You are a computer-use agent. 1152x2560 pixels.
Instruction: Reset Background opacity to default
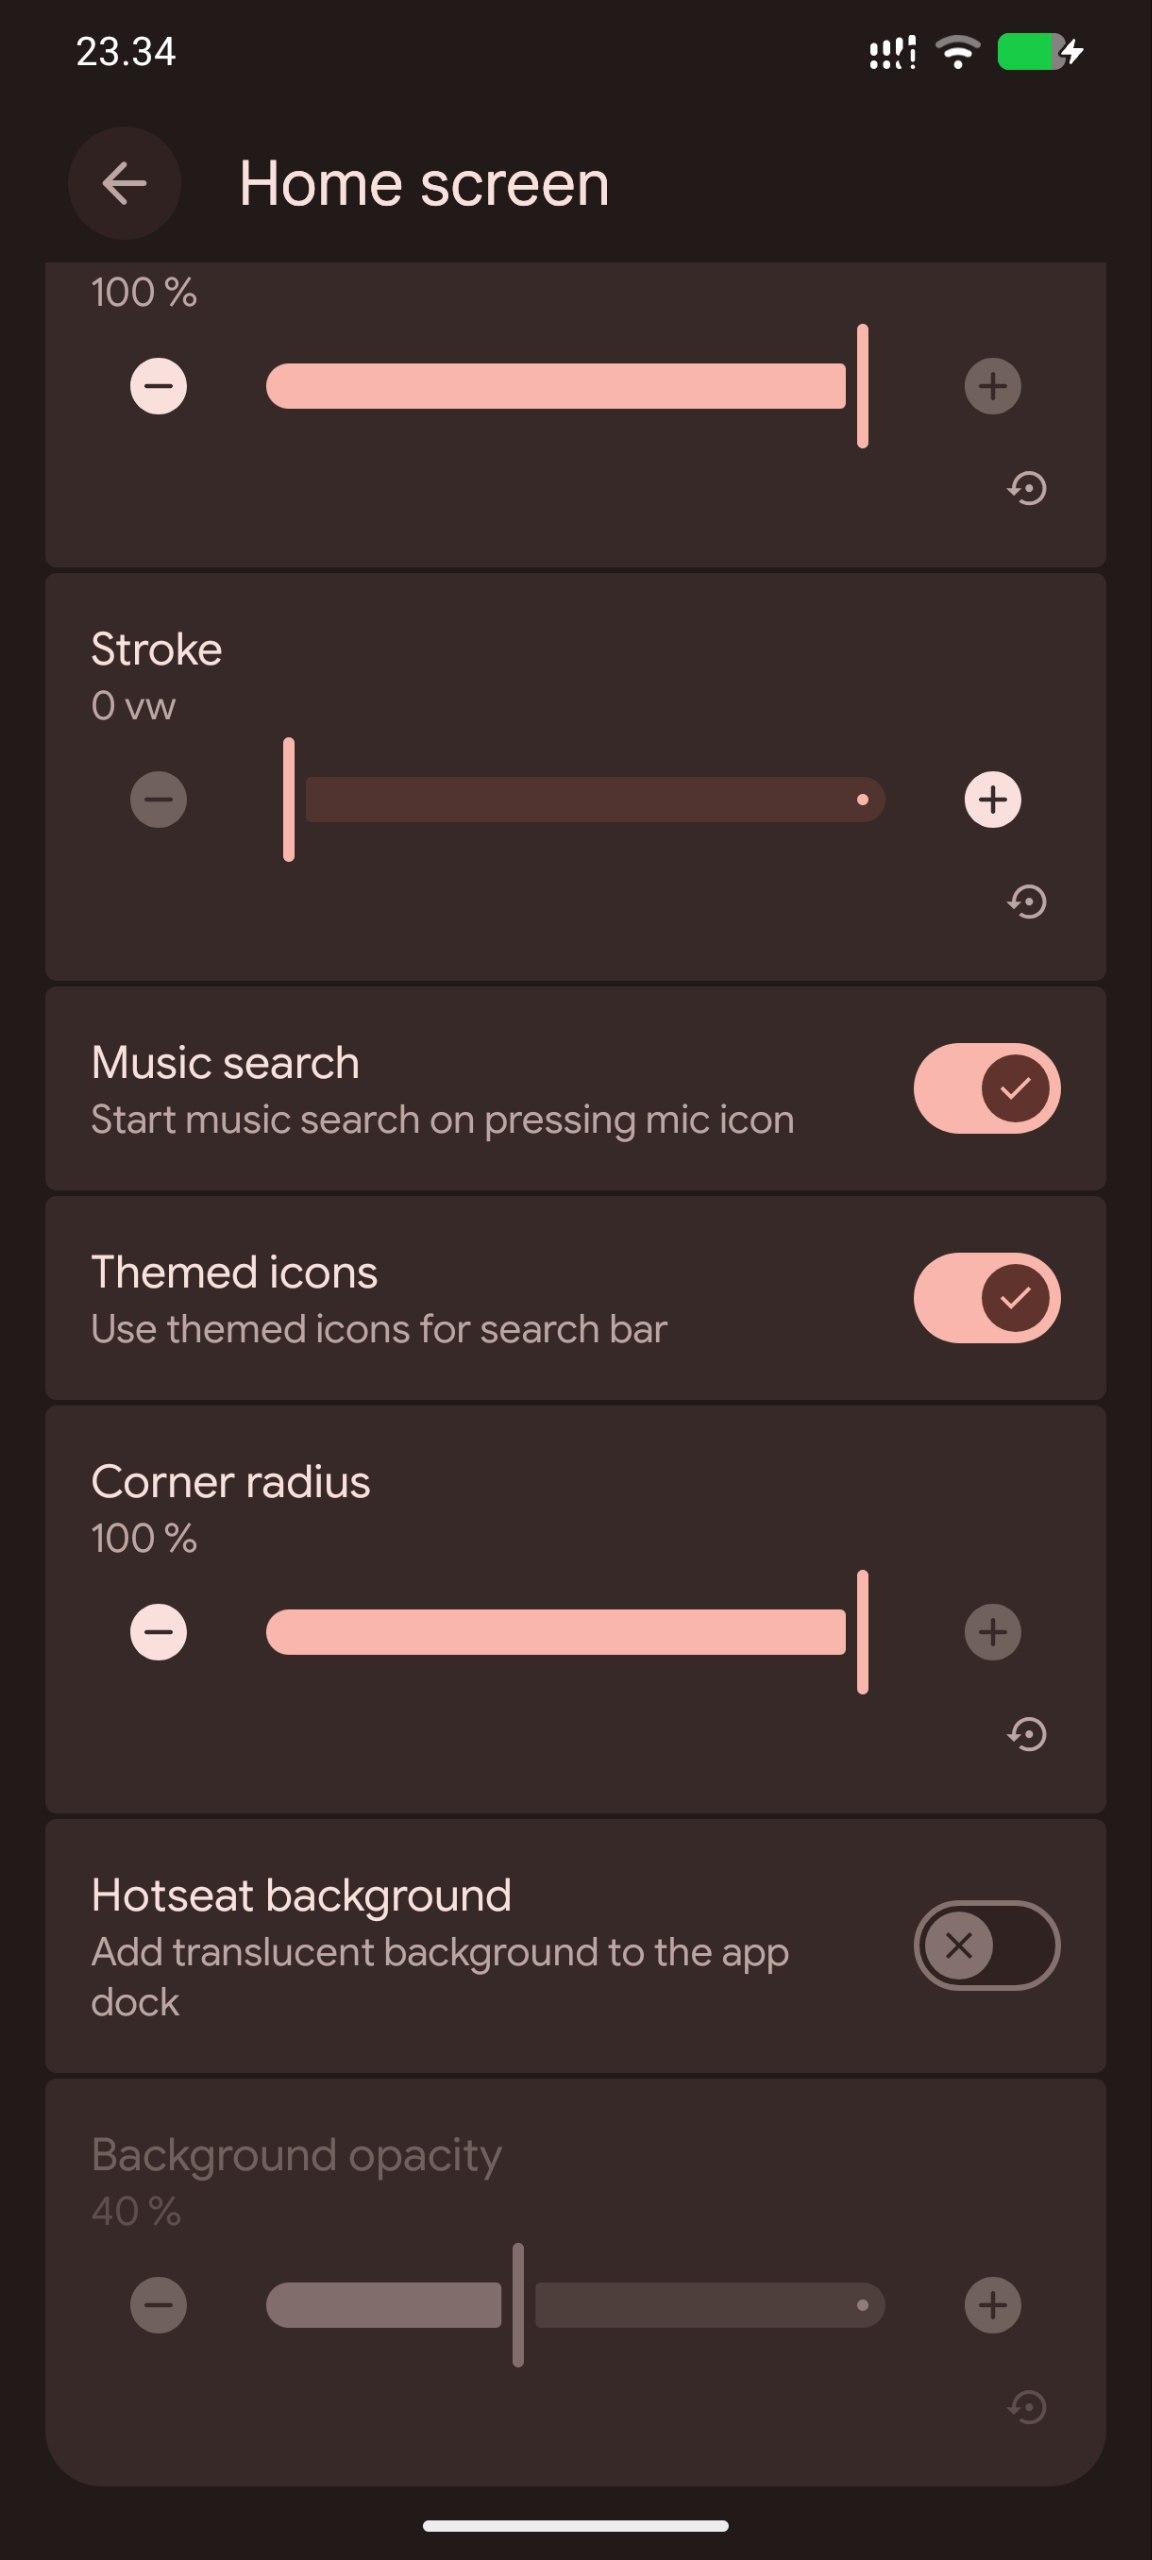pyautogui.click(x=1027, y=2407)
